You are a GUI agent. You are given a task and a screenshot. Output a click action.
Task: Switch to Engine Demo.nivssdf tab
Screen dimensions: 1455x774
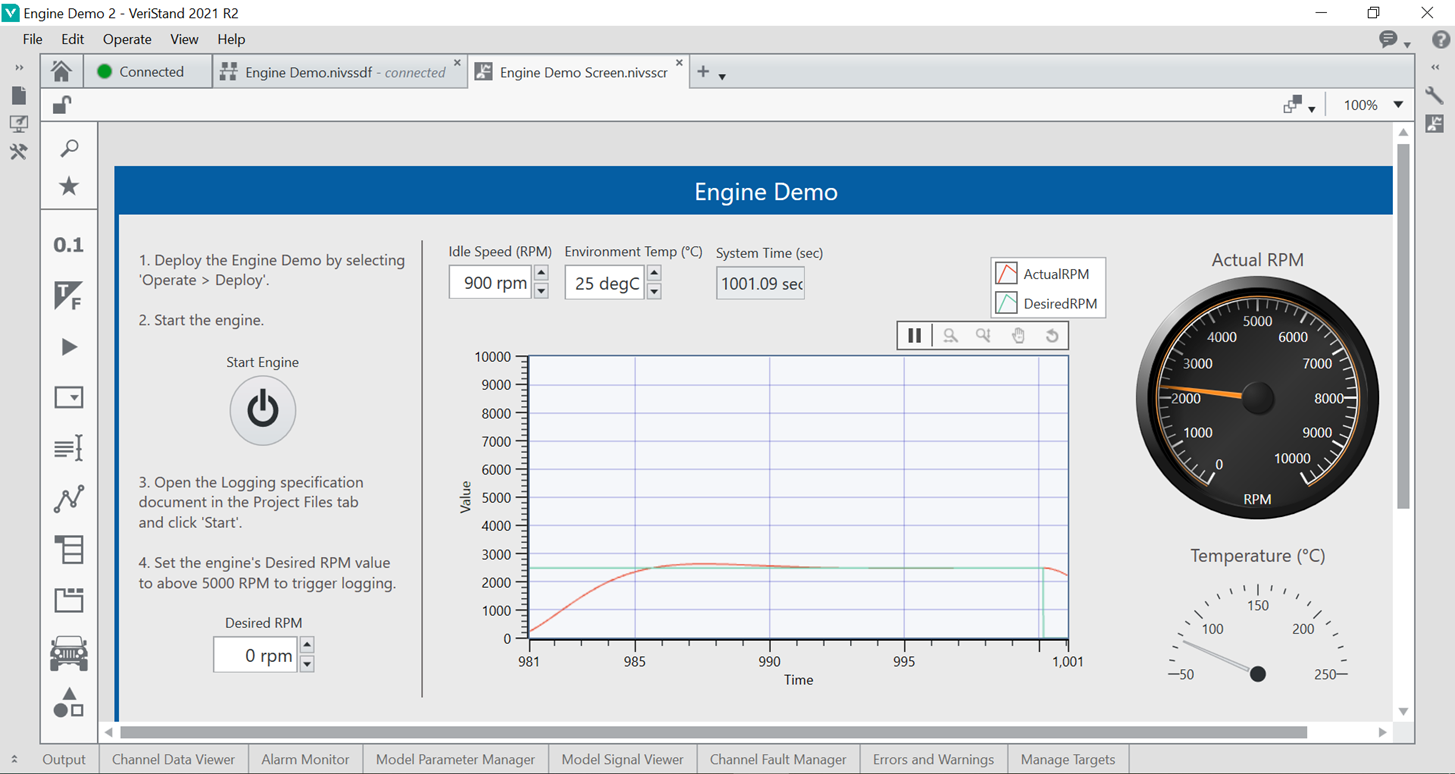339,72
